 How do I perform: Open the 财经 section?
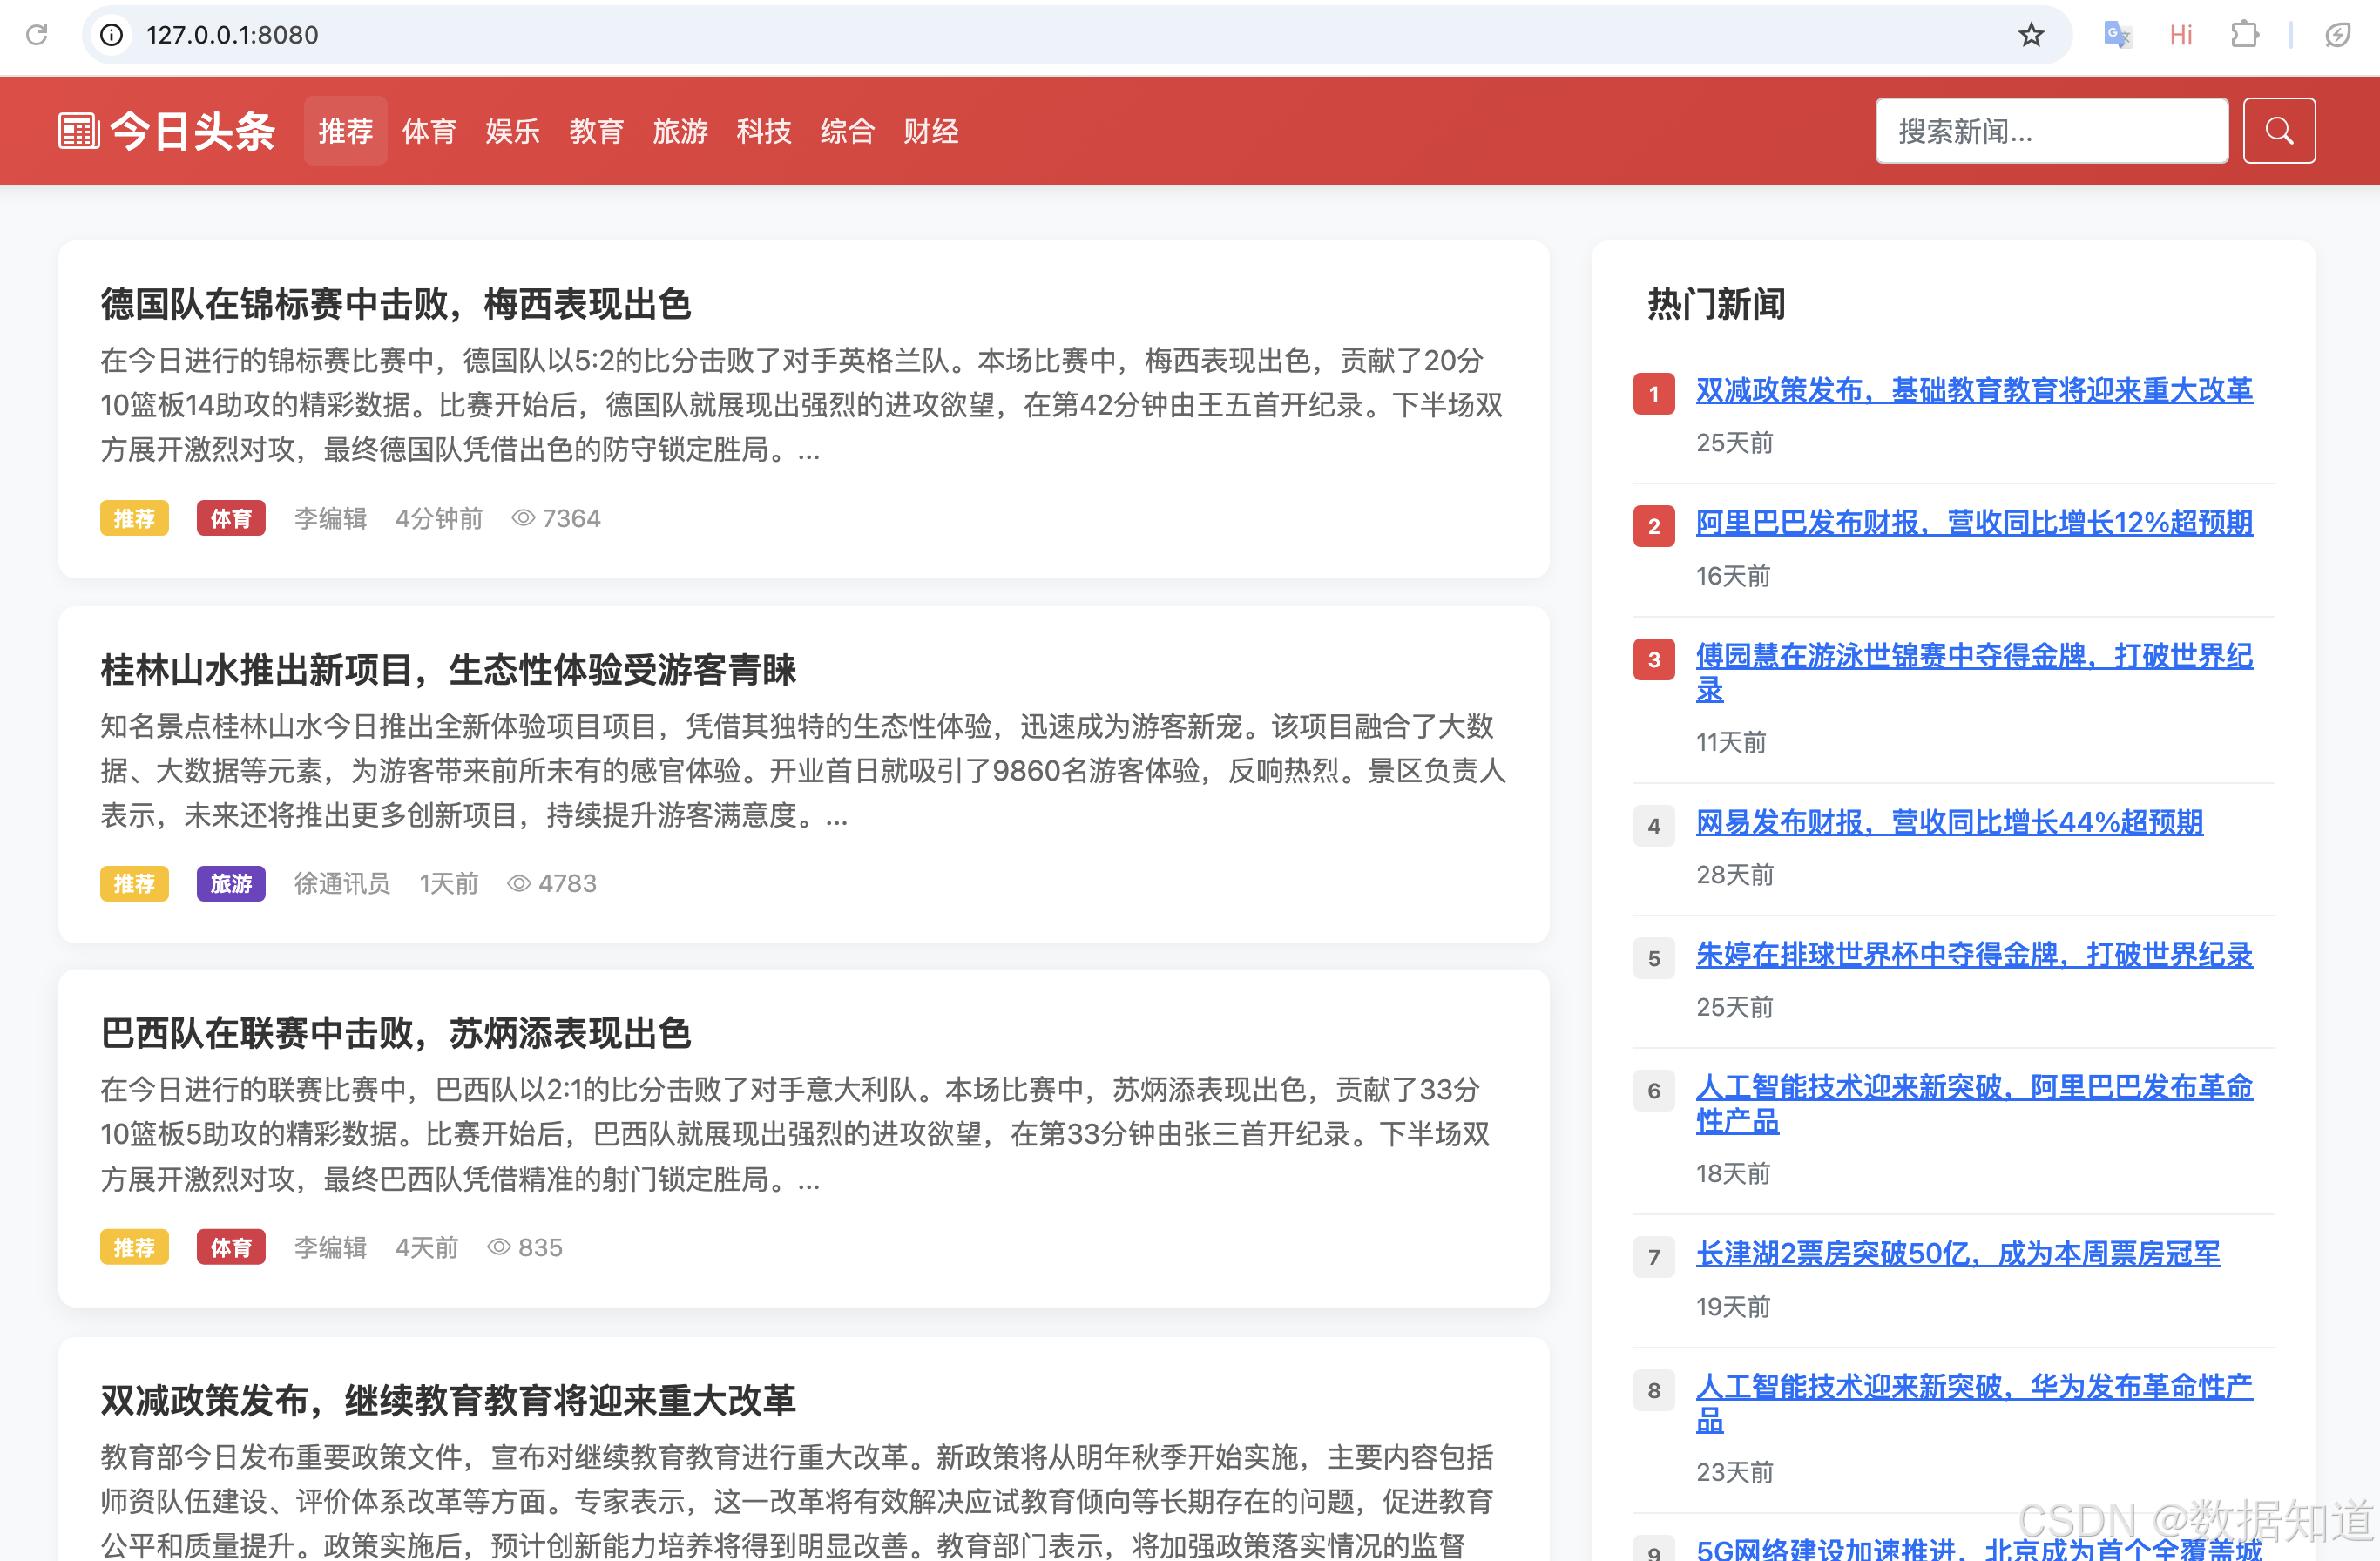coord(930,131)
